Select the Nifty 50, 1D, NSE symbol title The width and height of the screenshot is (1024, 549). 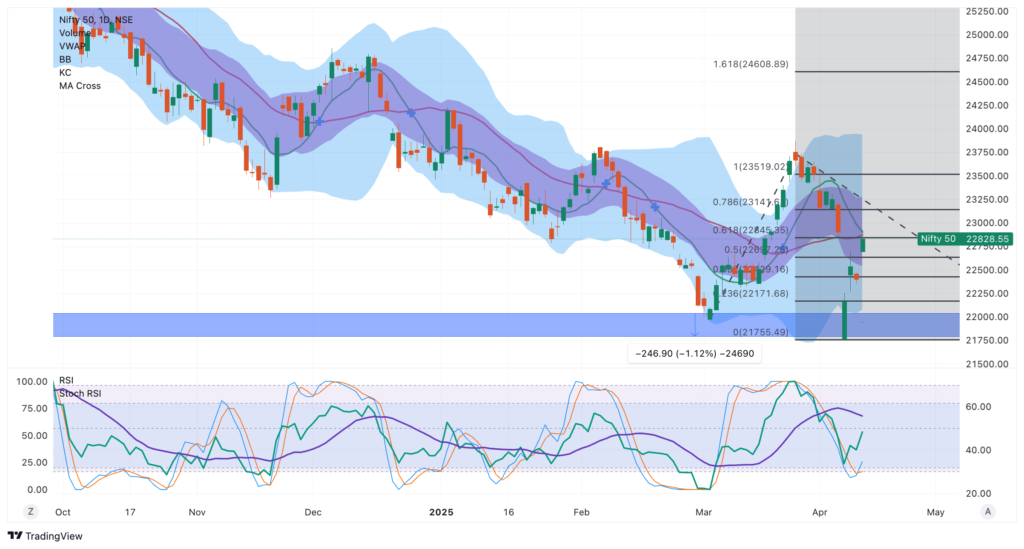(x=95, y=20)
